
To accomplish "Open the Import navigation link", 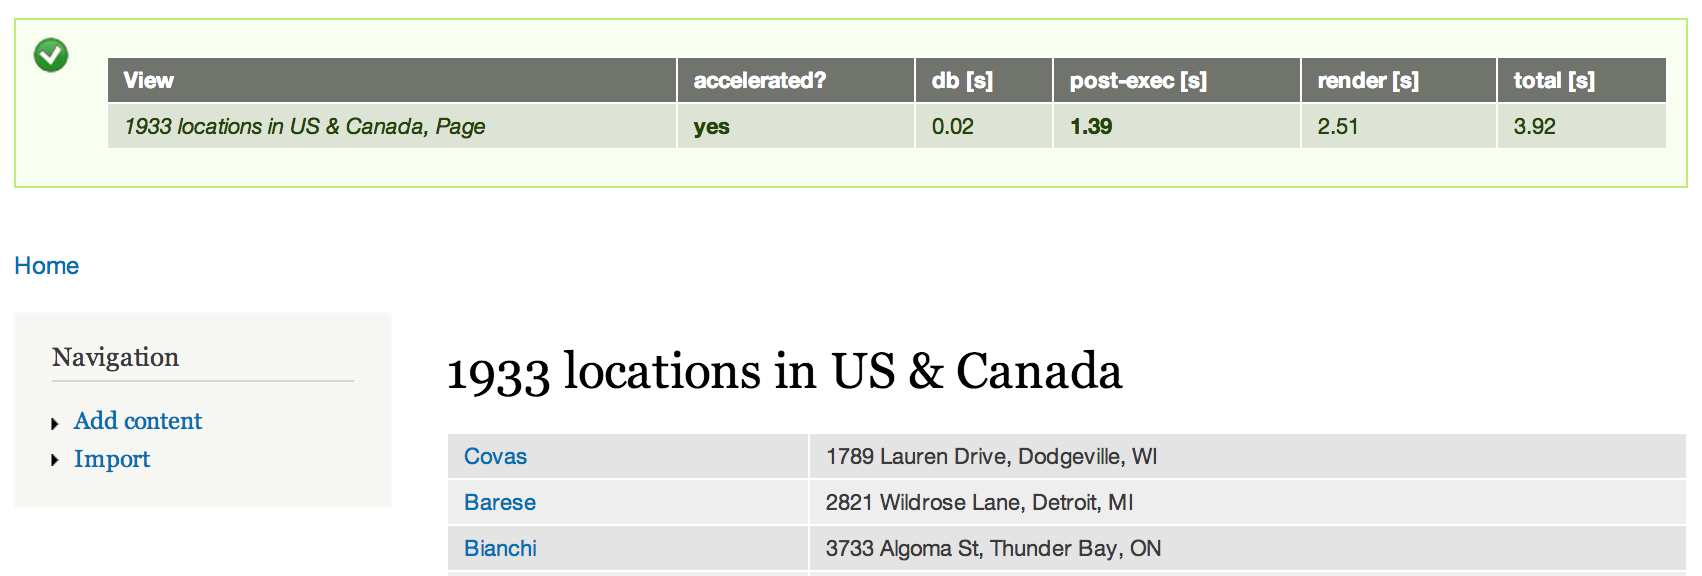I will tap(112, 459).
